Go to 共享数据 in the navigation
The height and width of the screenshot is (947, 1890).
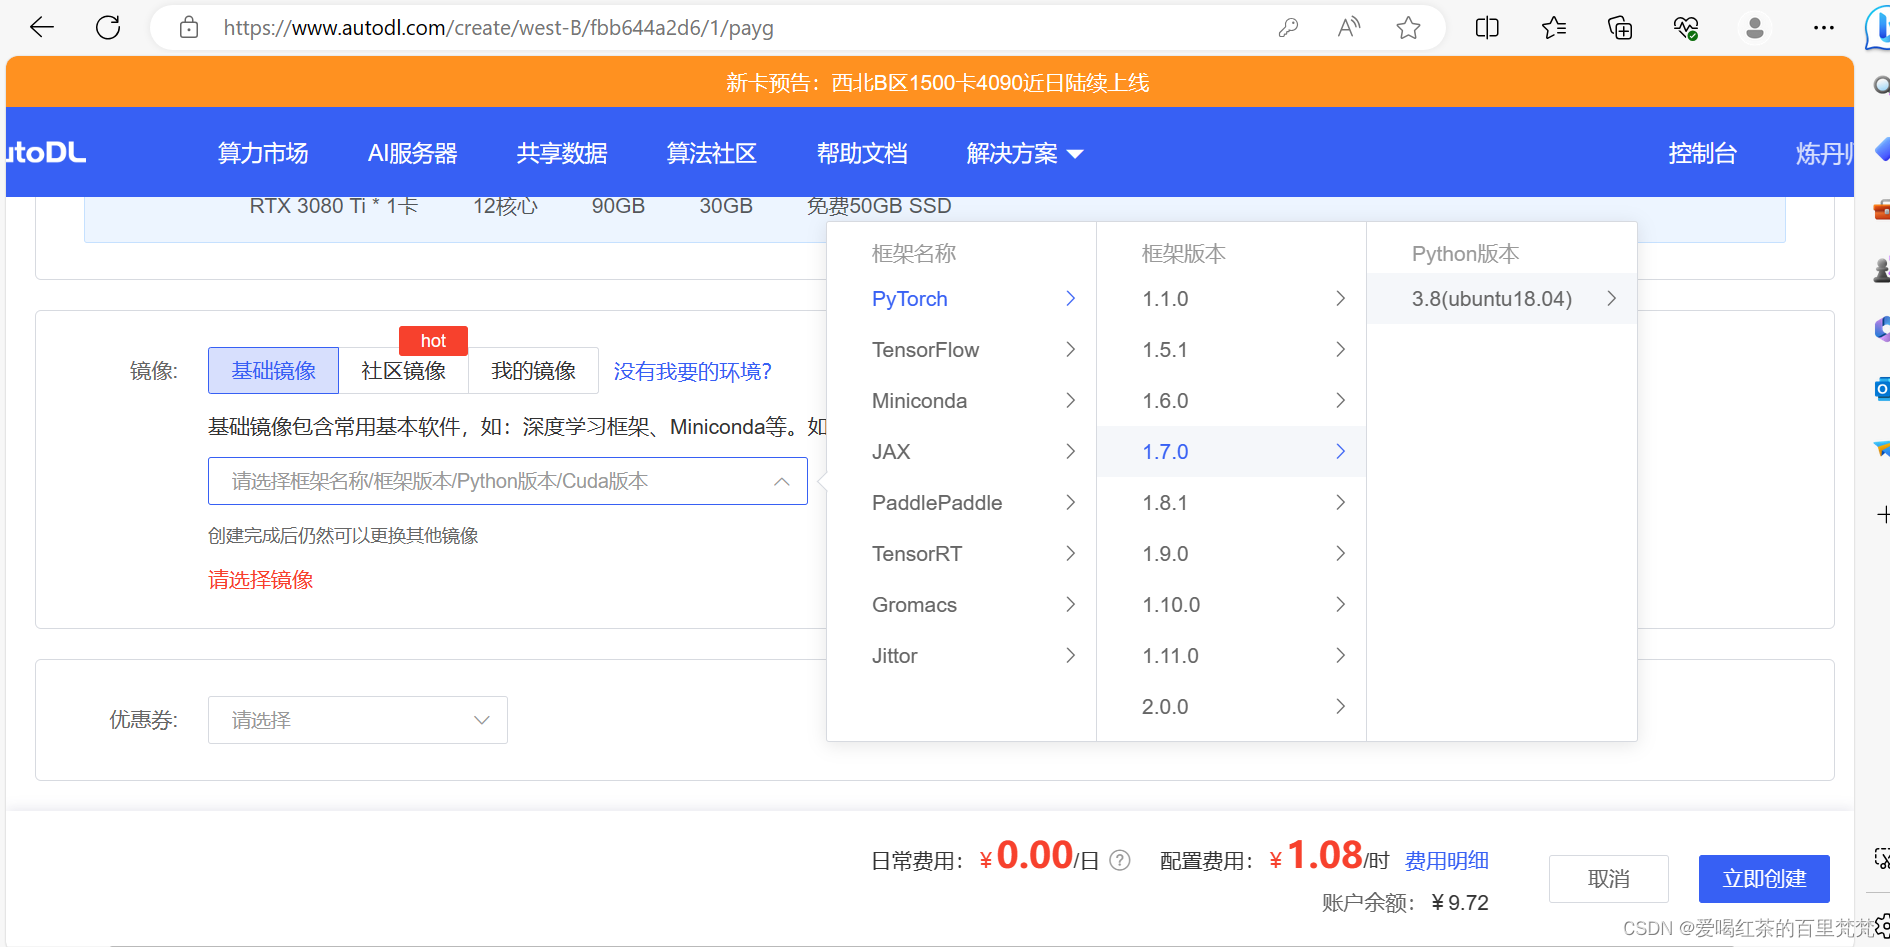coord(562,153)
